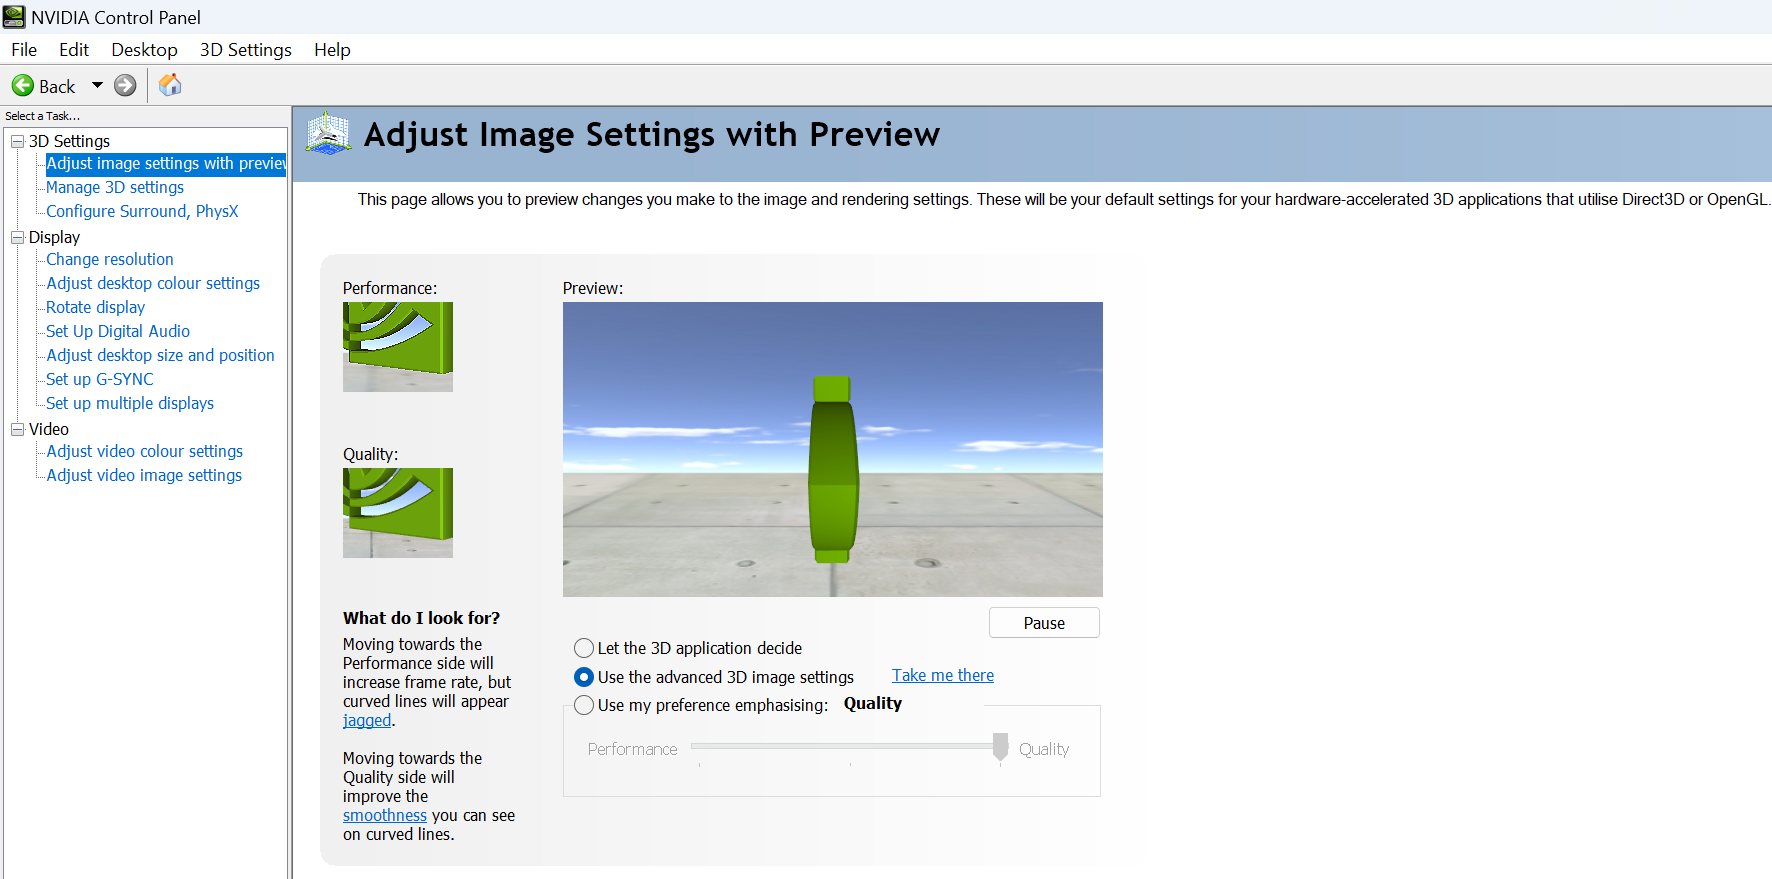Click the Back button label
Screen dimensions: 1772x879
point(57,87)
